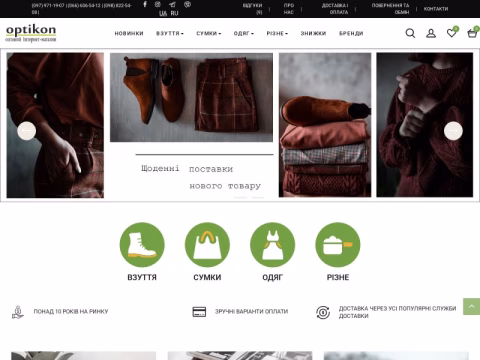Select the ОДЯГ category label
The image size is (480, 360).
(x=273, y=277)
